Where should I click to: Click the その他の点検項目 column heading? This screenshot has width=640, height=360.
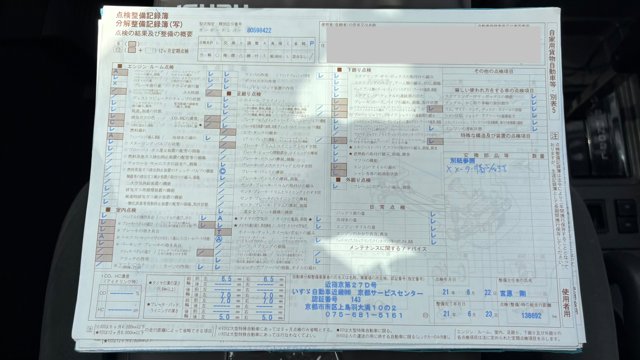click(493, 71)
